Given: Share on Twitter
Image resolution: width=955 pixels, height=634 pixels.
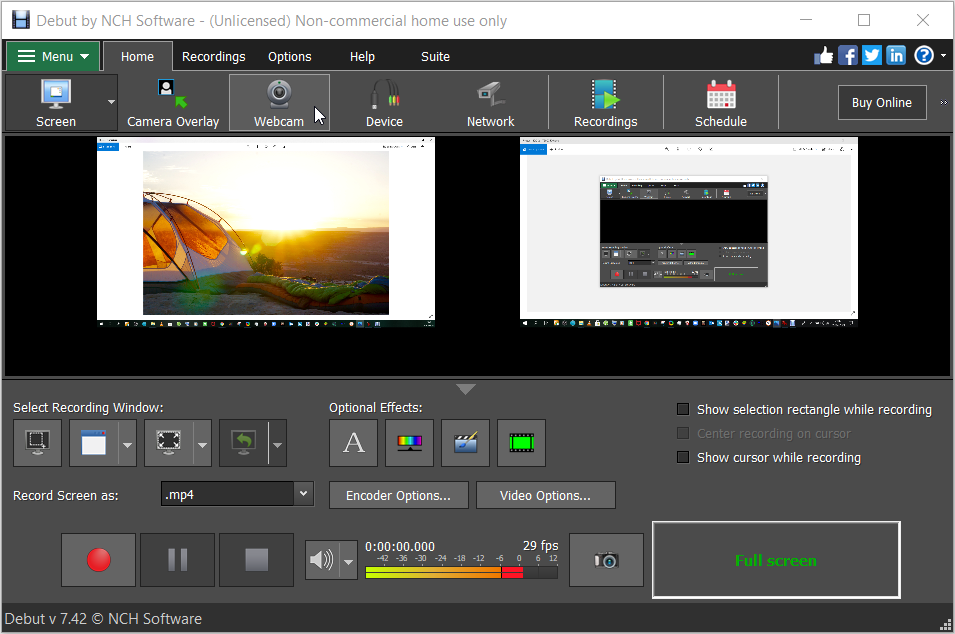Looking at the screenshot, I should click(872, 56).
